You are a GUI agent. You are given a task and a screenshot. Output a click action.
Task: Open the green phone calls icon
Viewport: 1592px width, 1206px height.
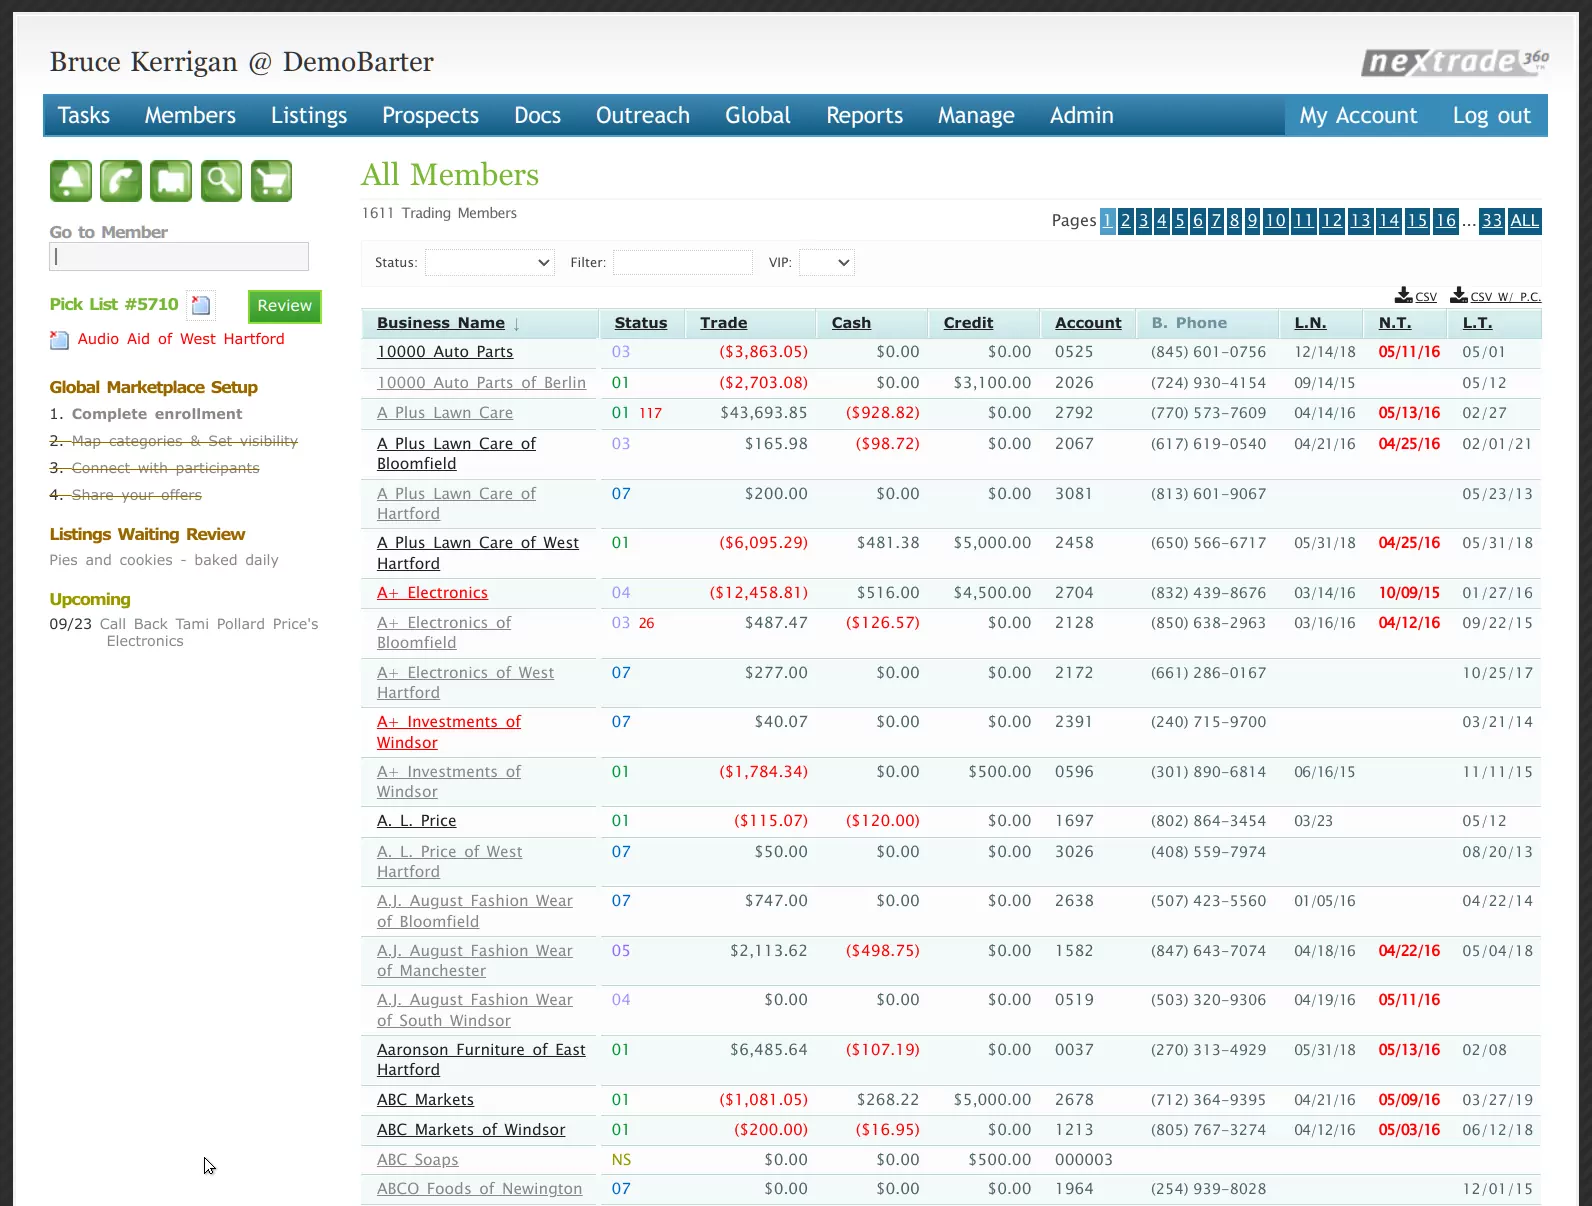(121, 181)
